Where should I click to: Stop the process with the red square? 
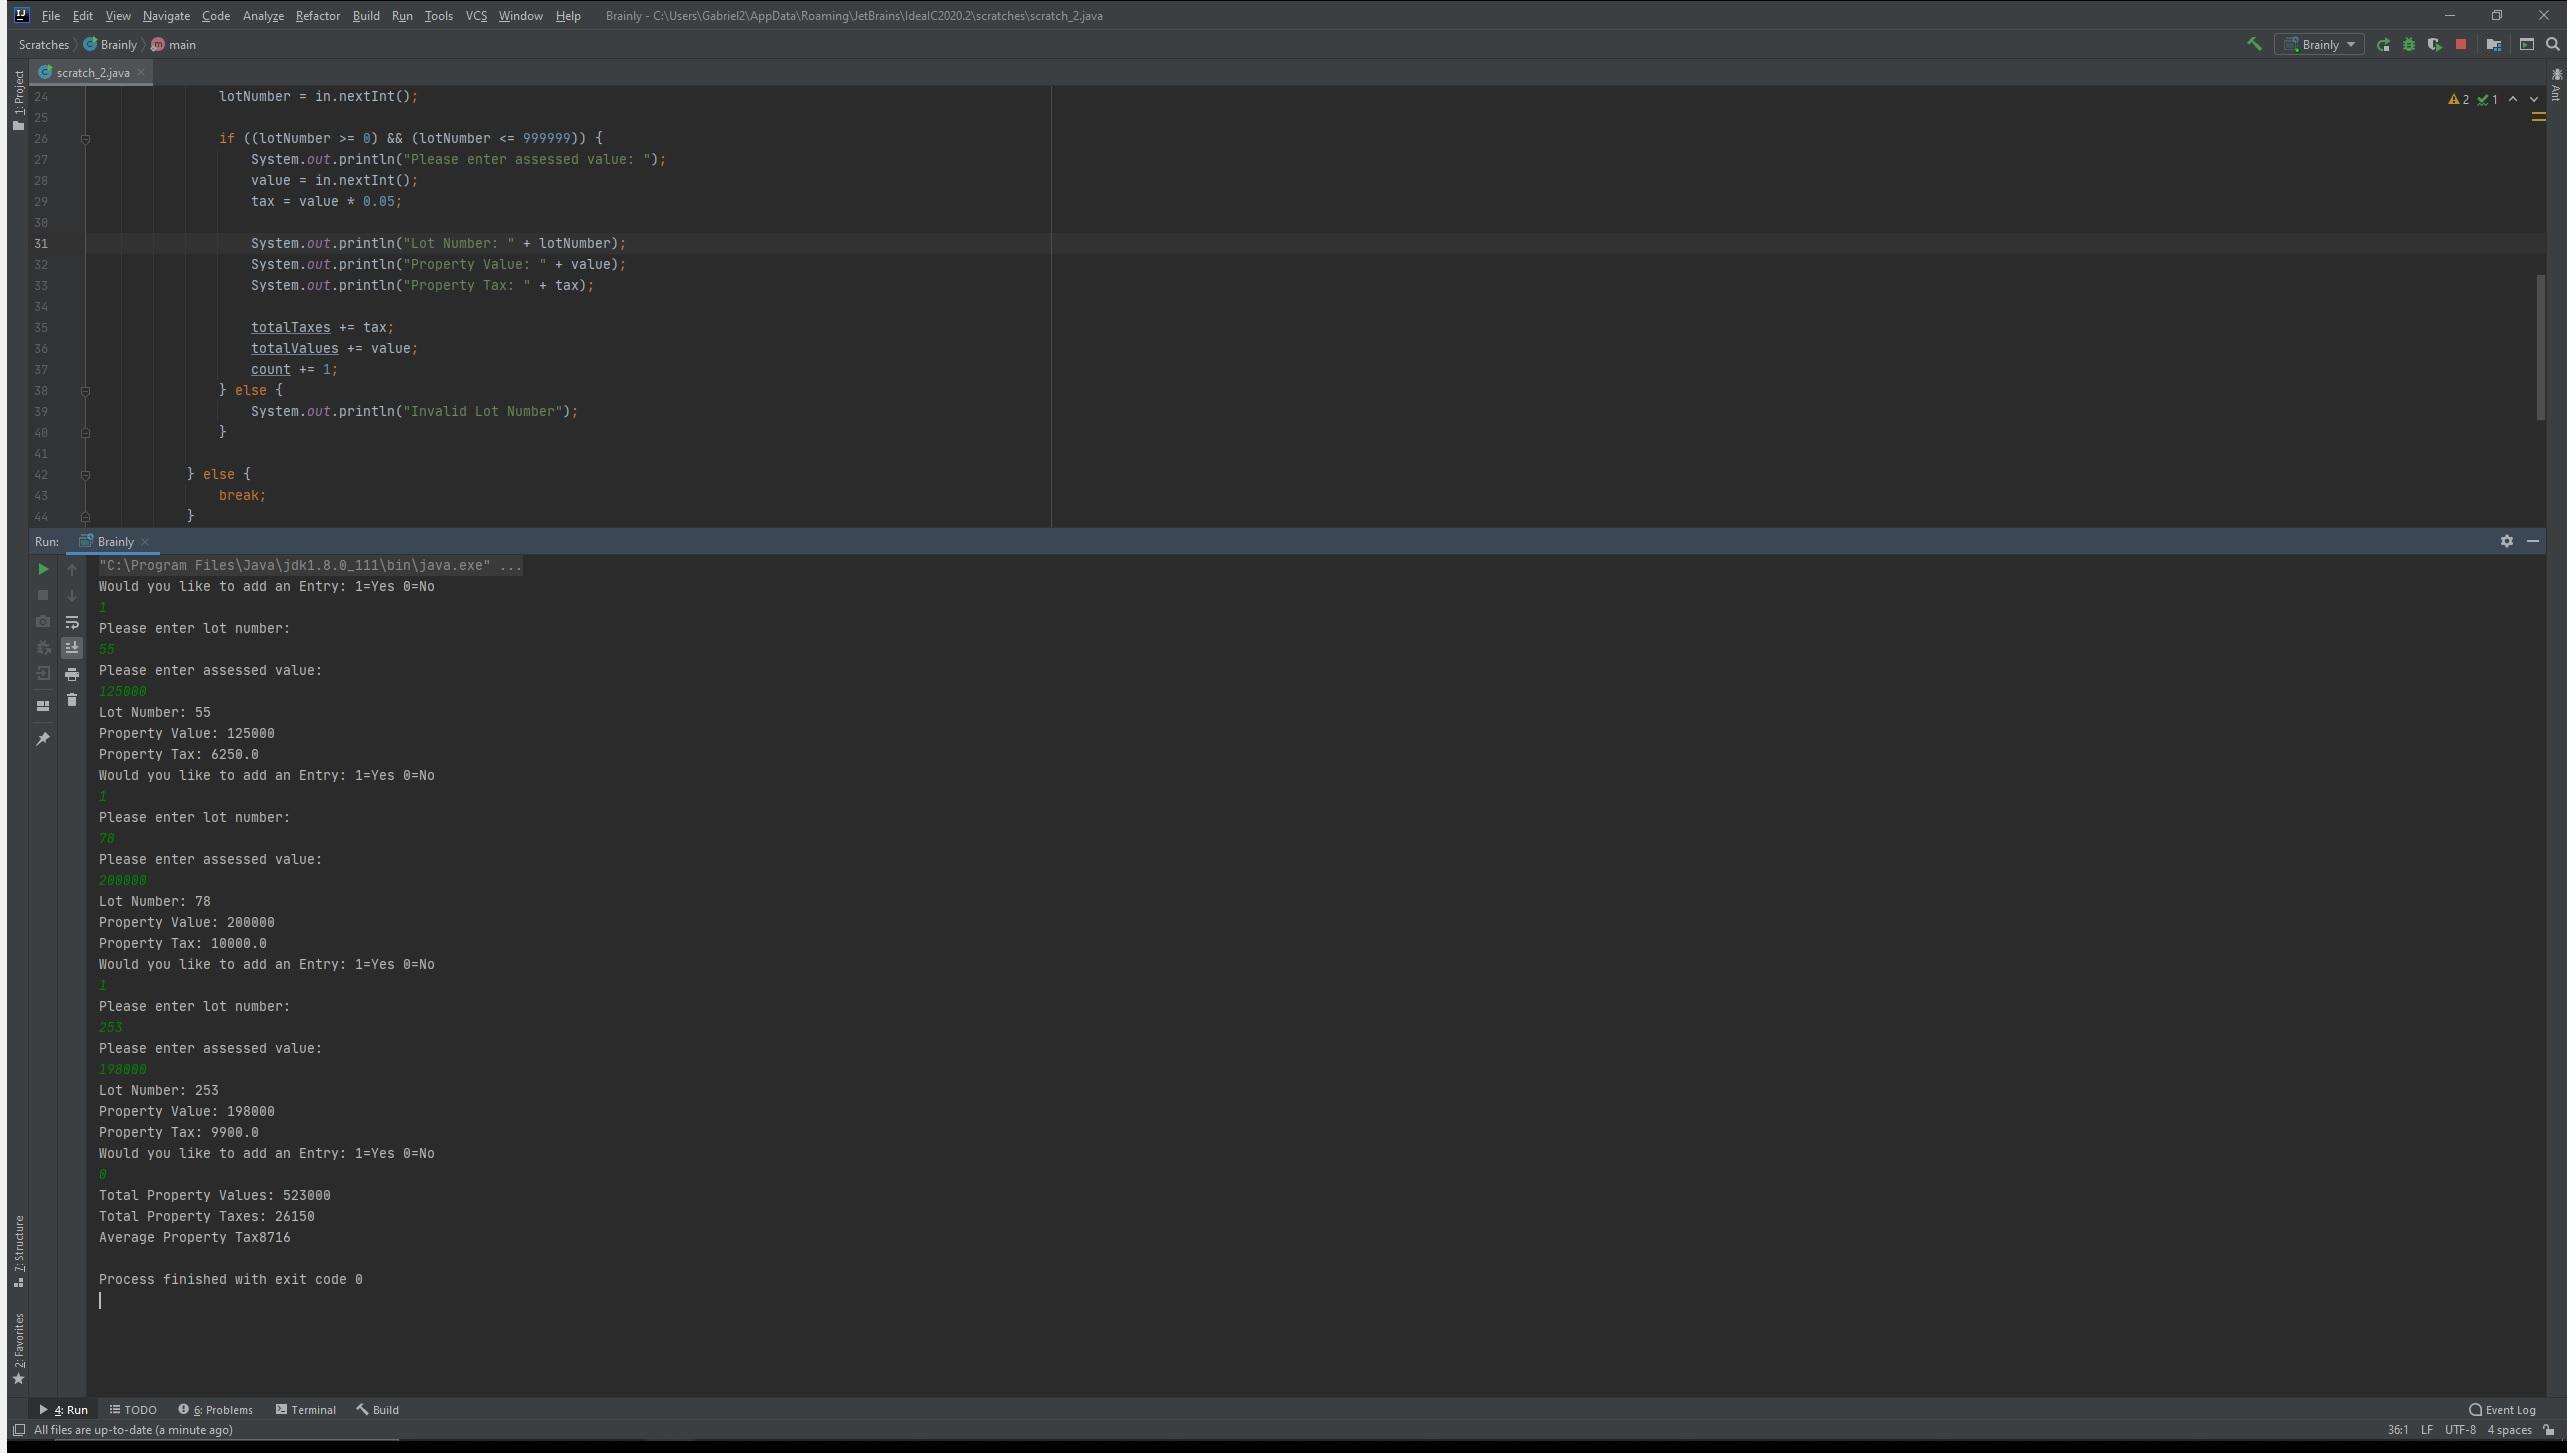click(2461, 44)
